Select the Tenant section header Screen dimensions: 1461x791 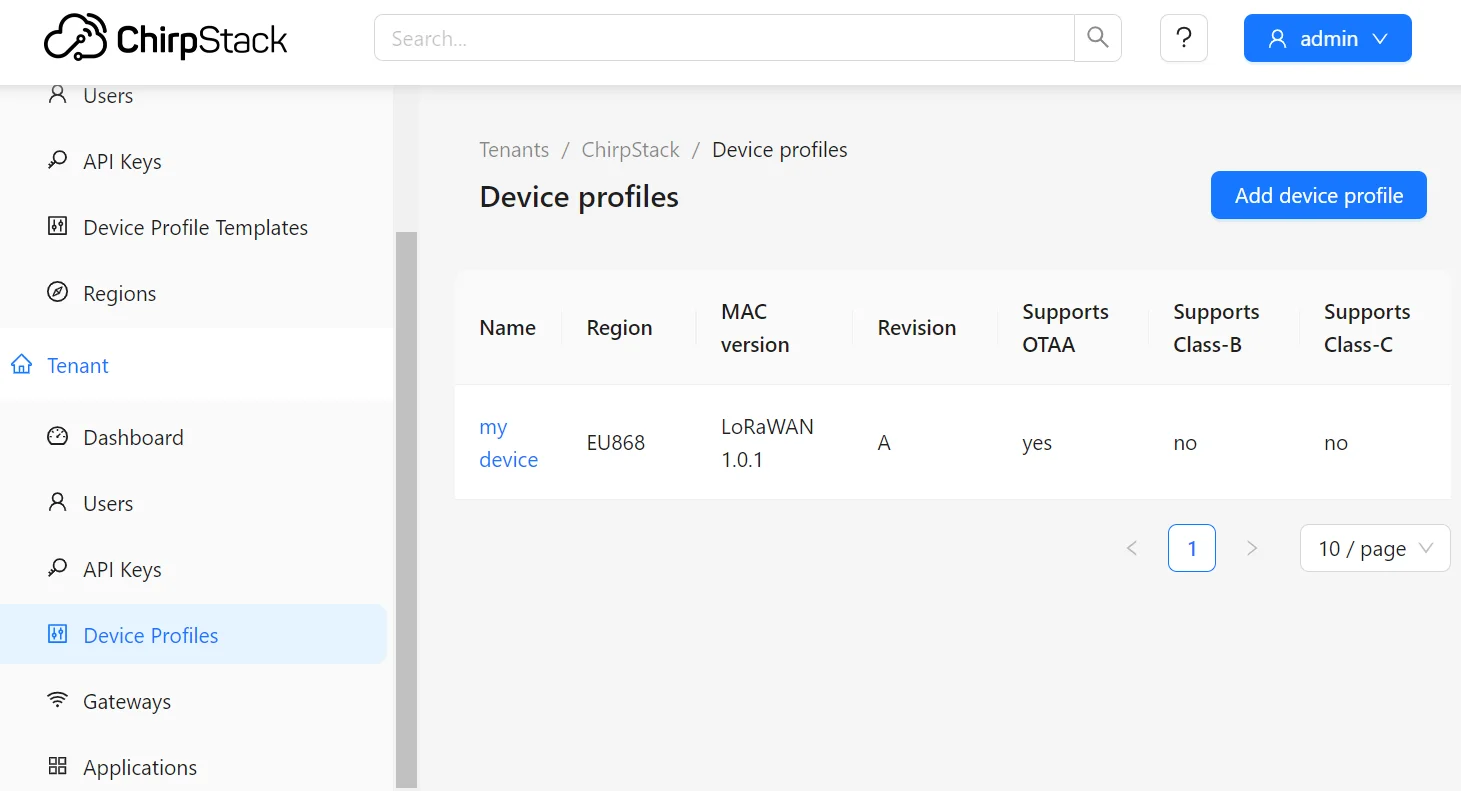pos(197,365)
